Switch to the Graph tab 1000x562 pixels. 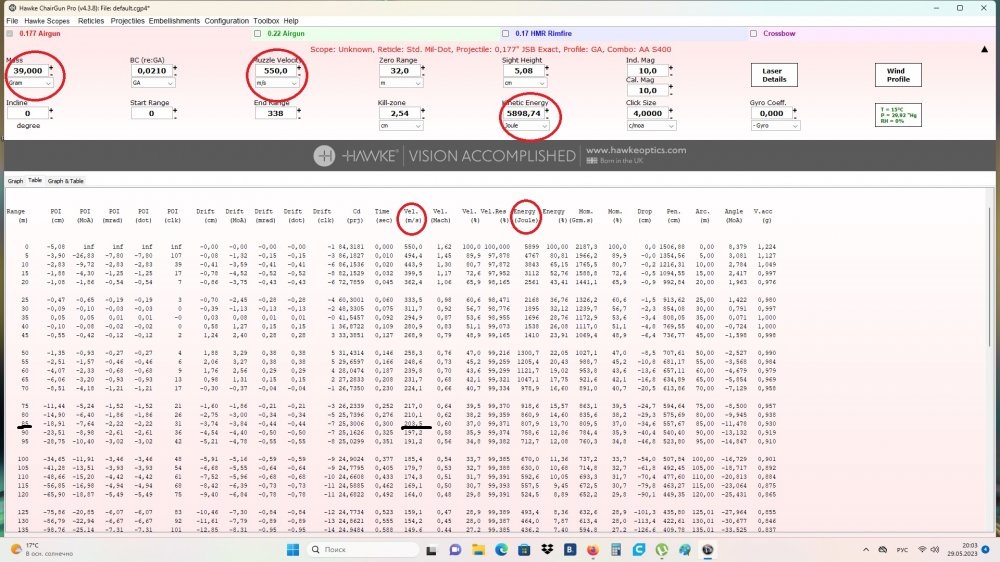point(15,181)
